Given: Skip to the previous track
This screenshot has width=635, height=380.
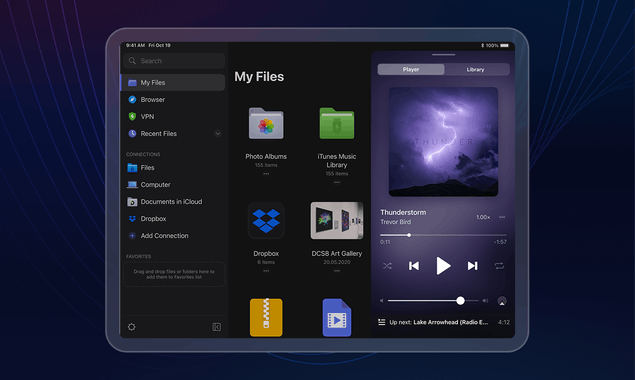Looking at the screenshot, I should tap(414, 266).
